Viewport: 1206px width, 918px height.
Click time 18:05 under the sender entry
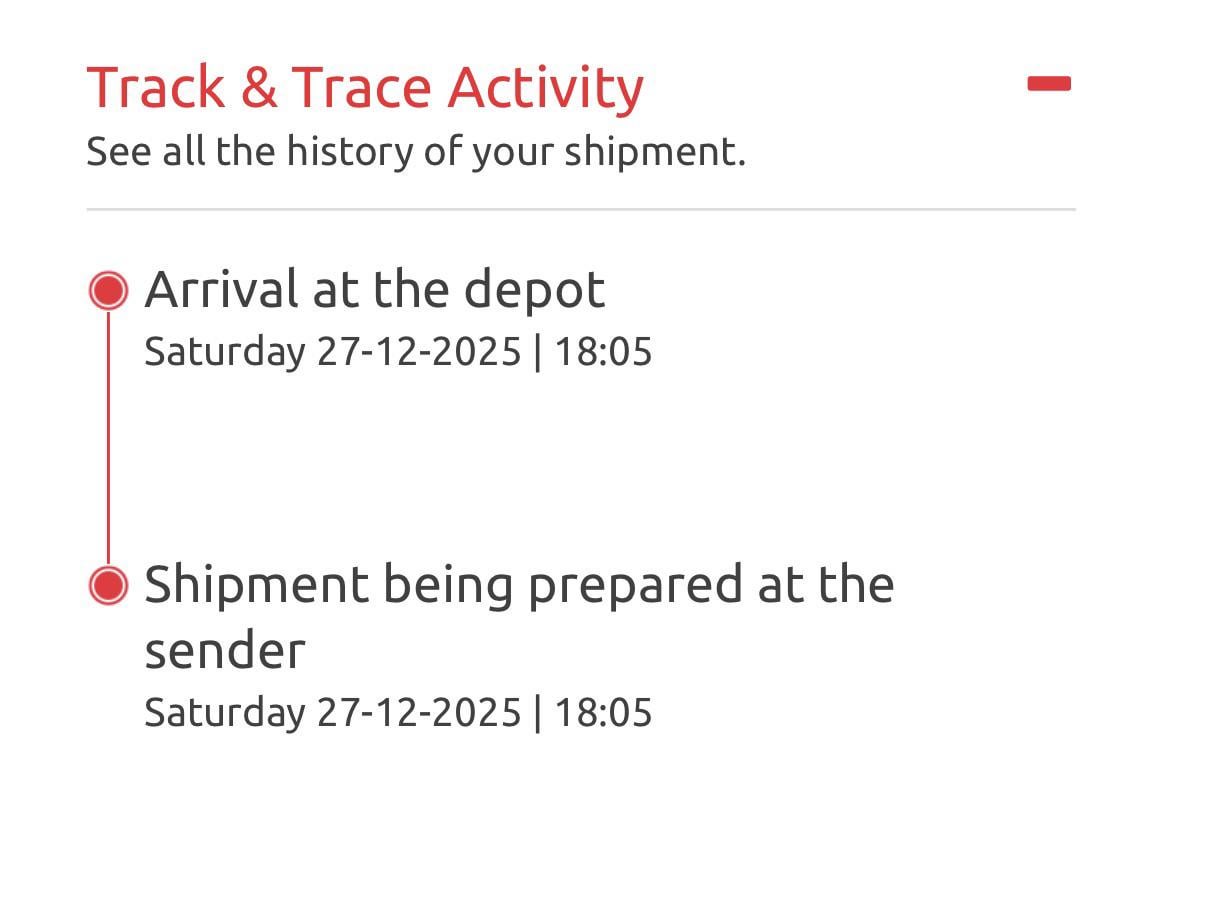pos(603,713)
